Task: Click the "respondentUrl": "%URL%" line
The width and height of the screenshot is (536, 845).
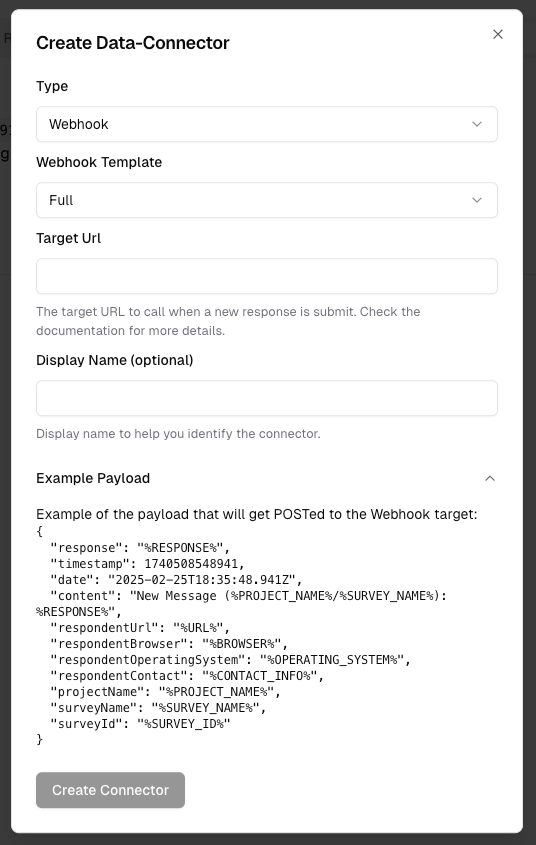Action: coord(140,628)
